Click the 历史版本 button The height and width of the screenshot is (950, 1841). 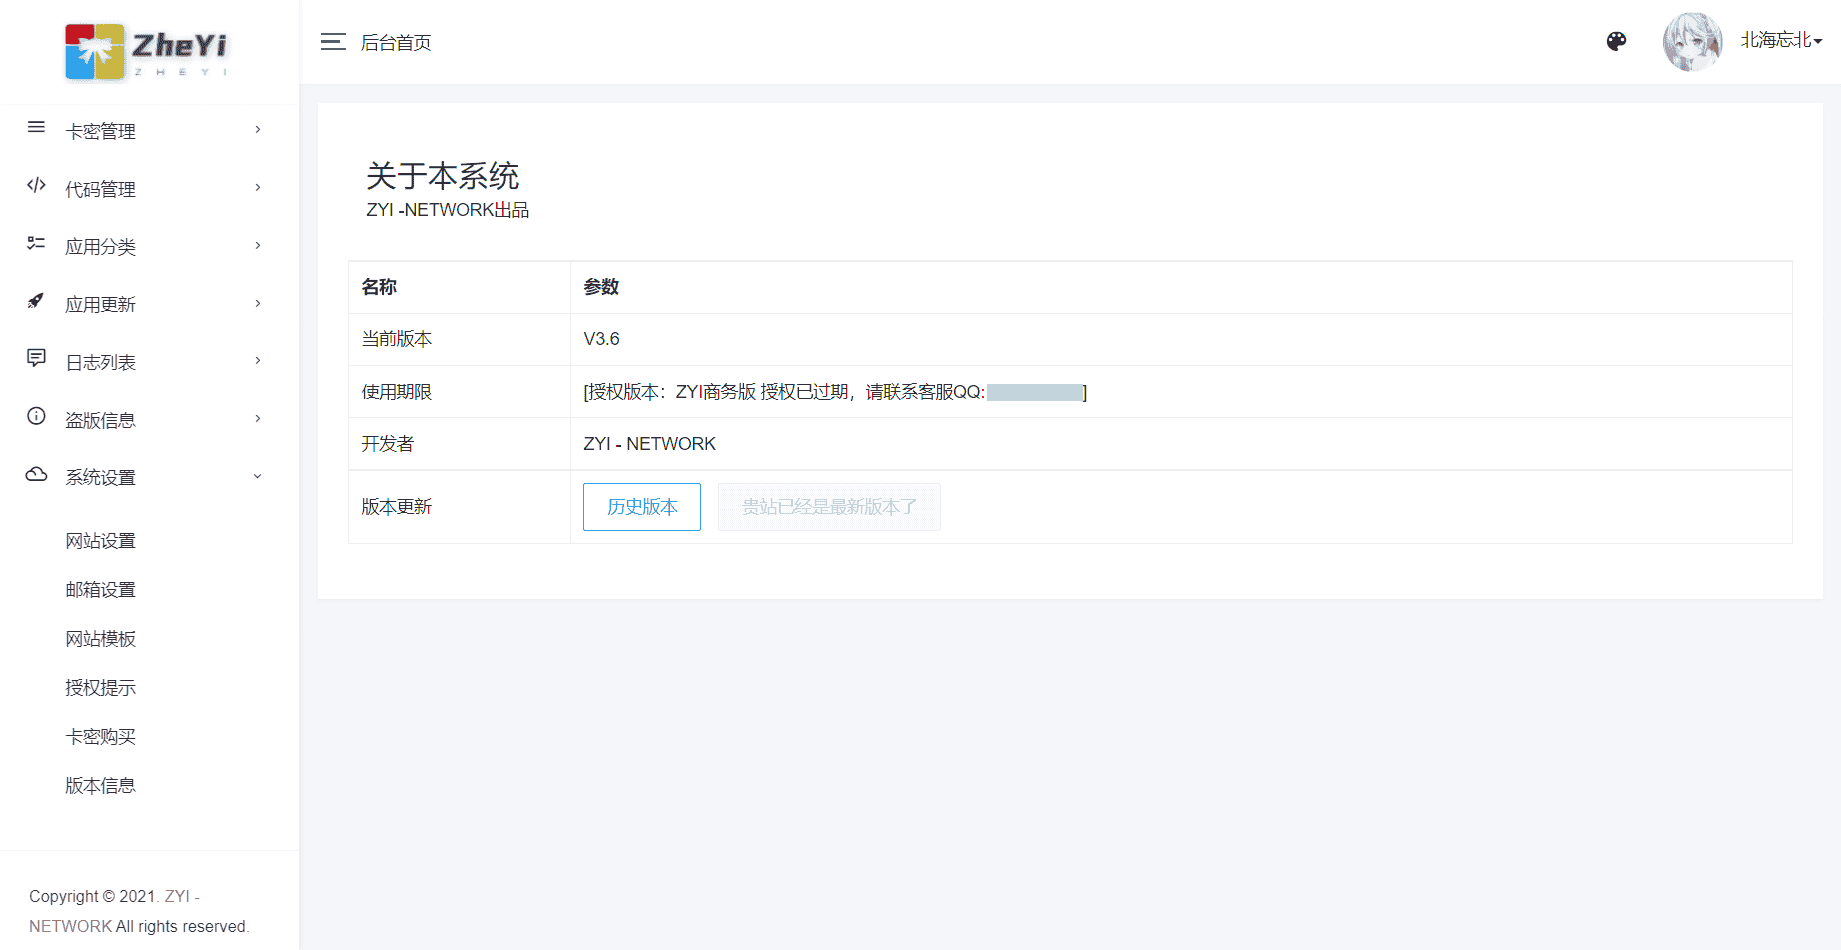(x=641, y=507)
